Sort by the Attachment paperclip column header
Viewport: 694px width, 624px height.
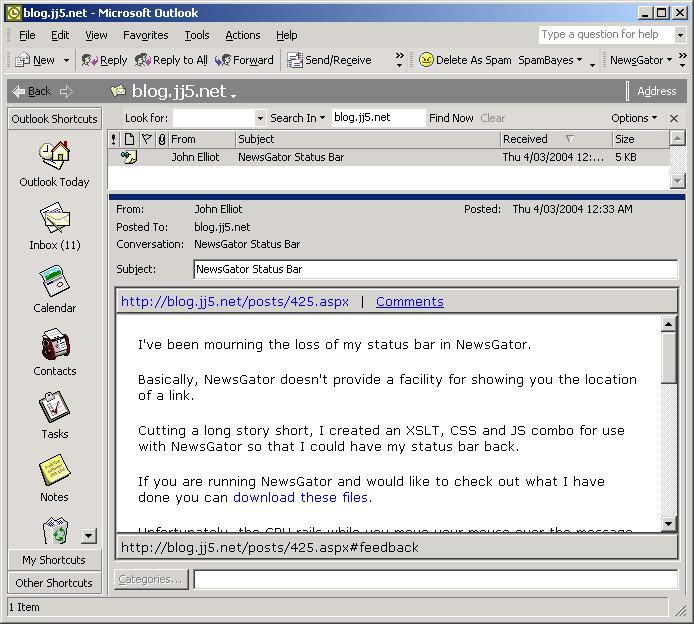(162, 139)
